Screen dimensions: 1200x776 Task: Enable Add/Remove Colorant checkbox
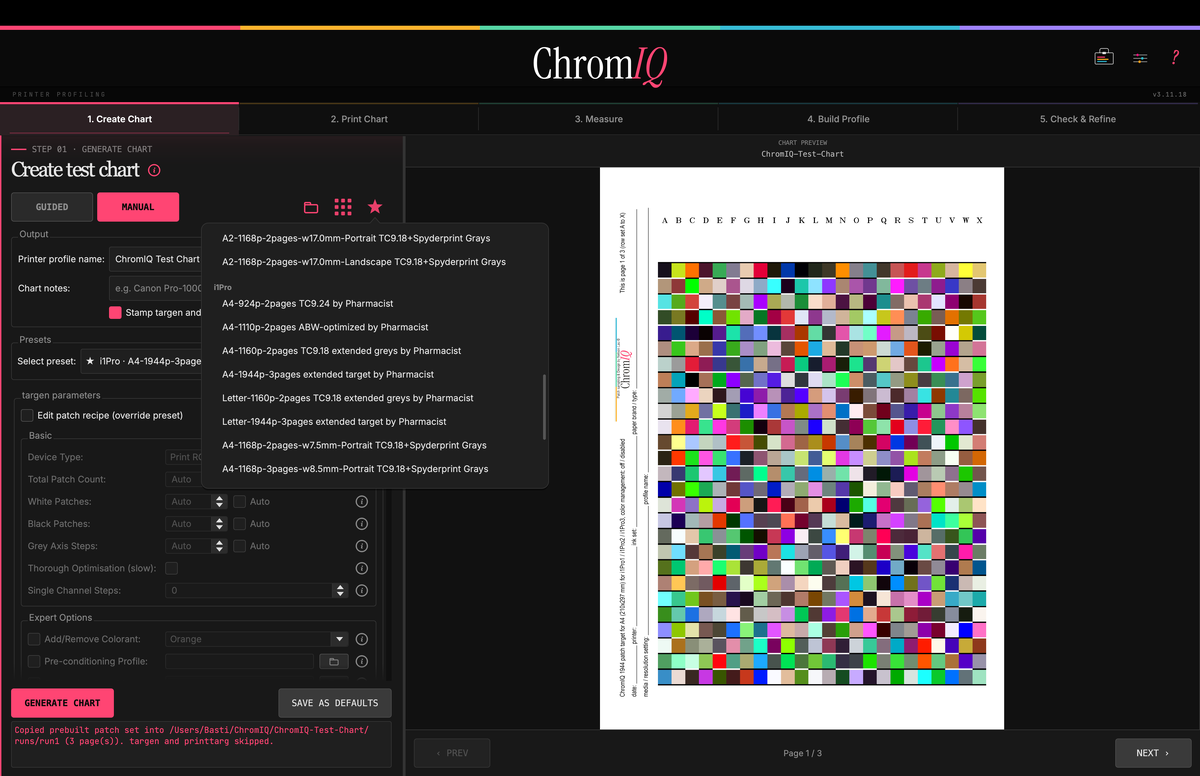pyautogui.click(x=34, y=639)
